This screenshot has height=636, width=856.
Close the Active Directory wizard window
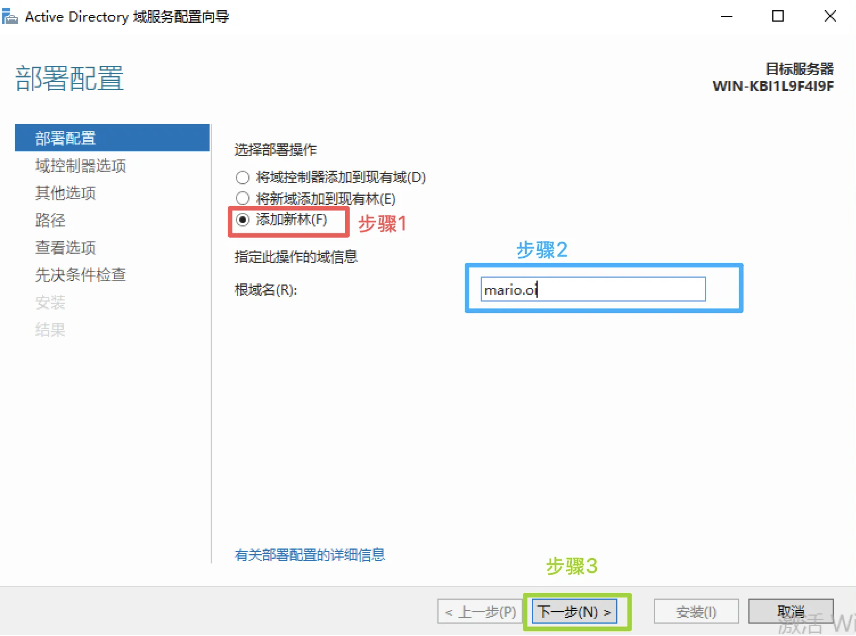click(831, 16)
